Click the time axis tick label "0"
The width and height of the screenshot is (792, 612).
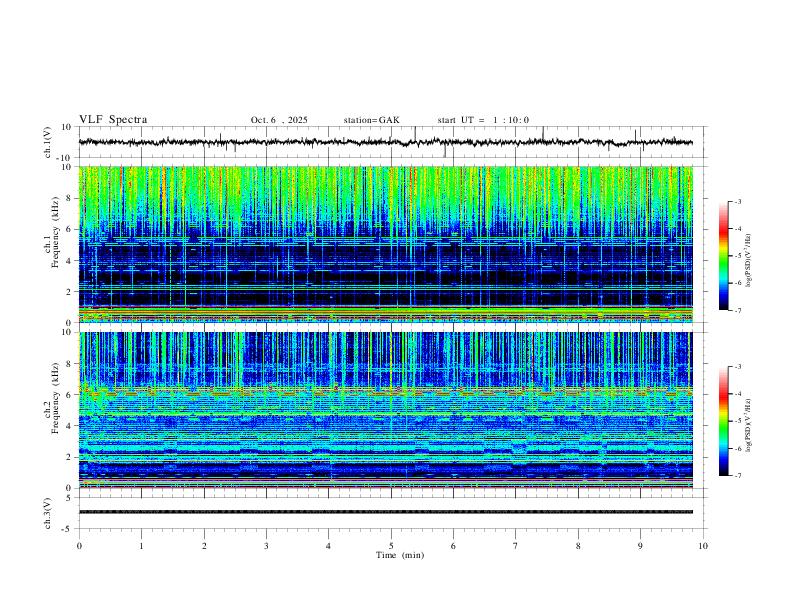(x=79, y=546)
